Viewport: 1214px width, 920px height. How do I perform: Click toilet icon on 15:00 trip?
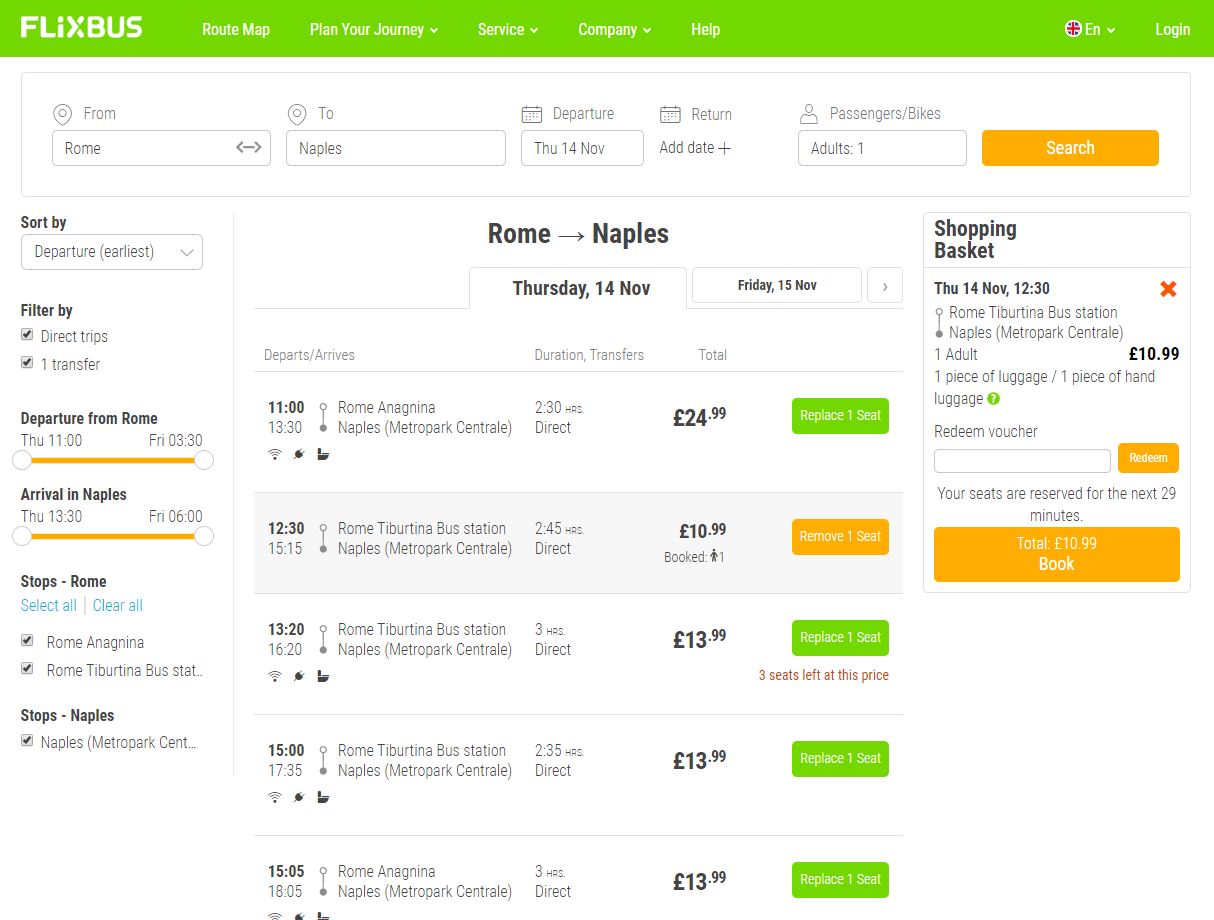pos(323,797)
